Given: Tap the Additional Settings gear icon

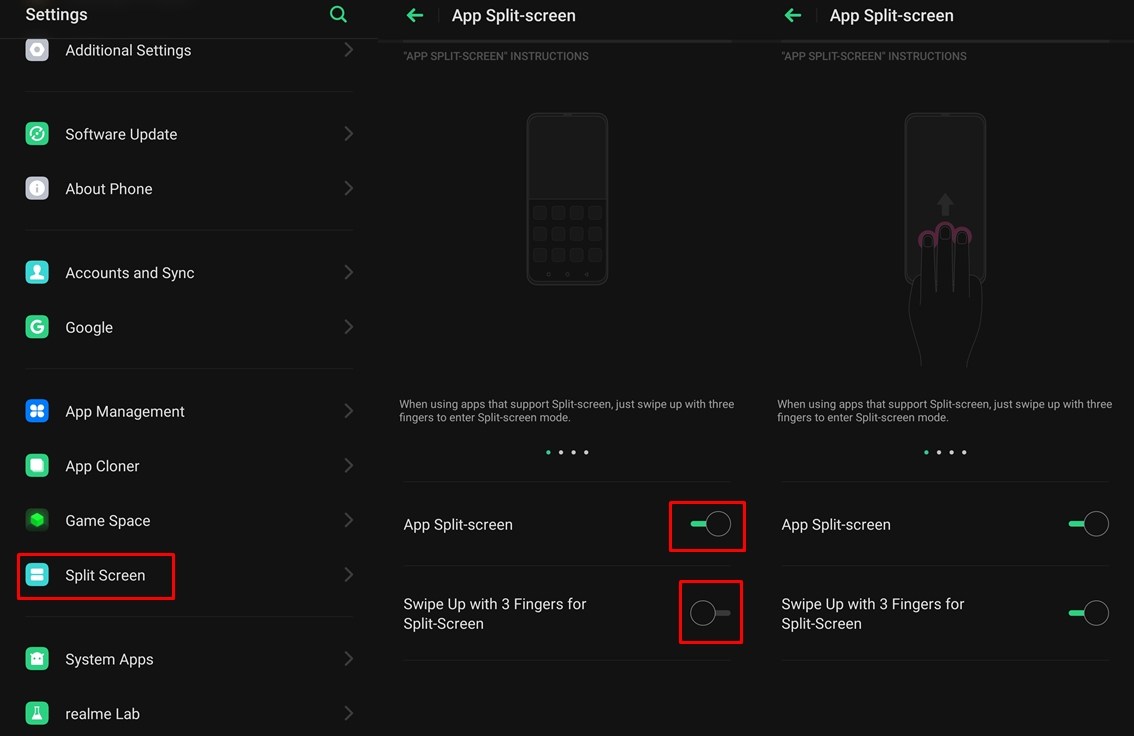Looking at the screenshot, I should pos(37,50).
